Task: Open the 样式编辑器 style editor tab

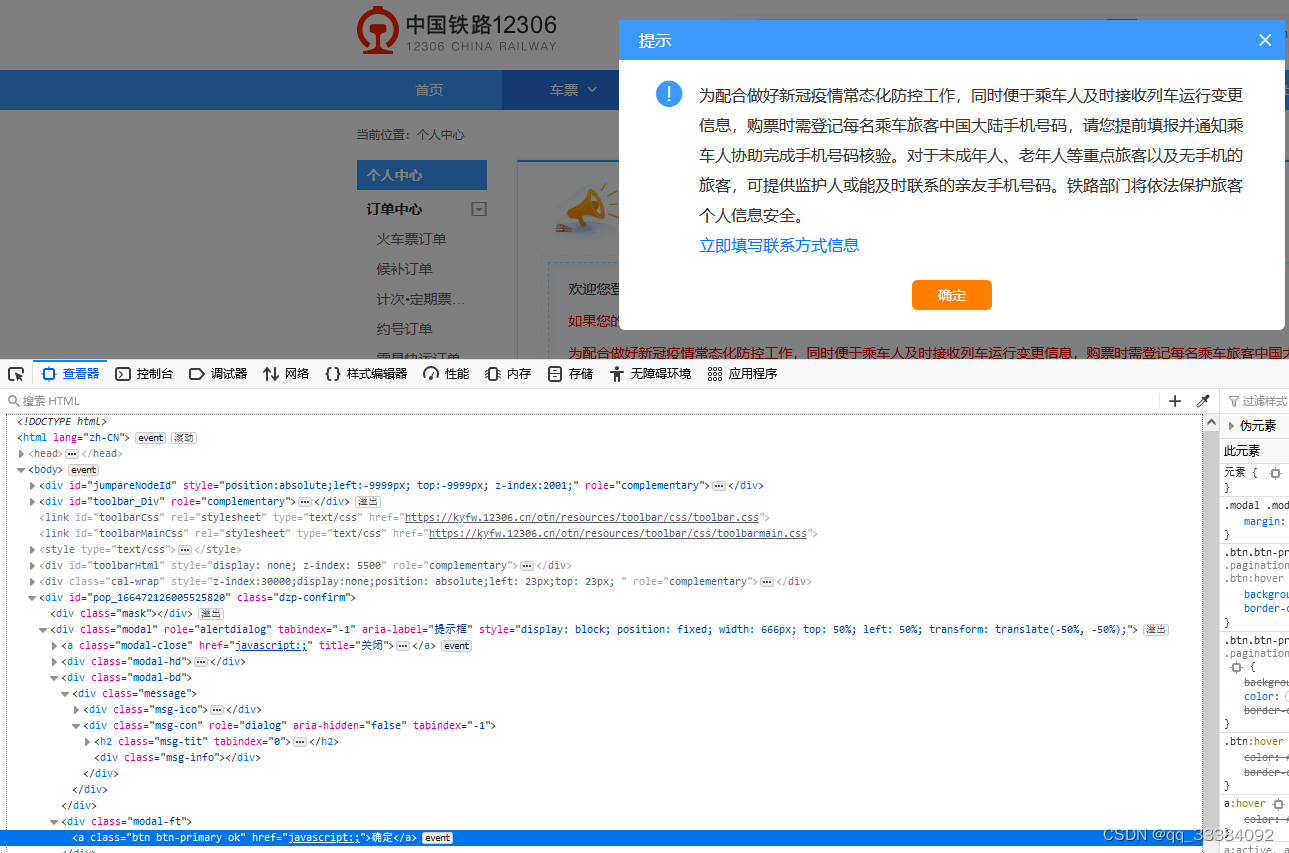Action: click(x=366, y=374)
